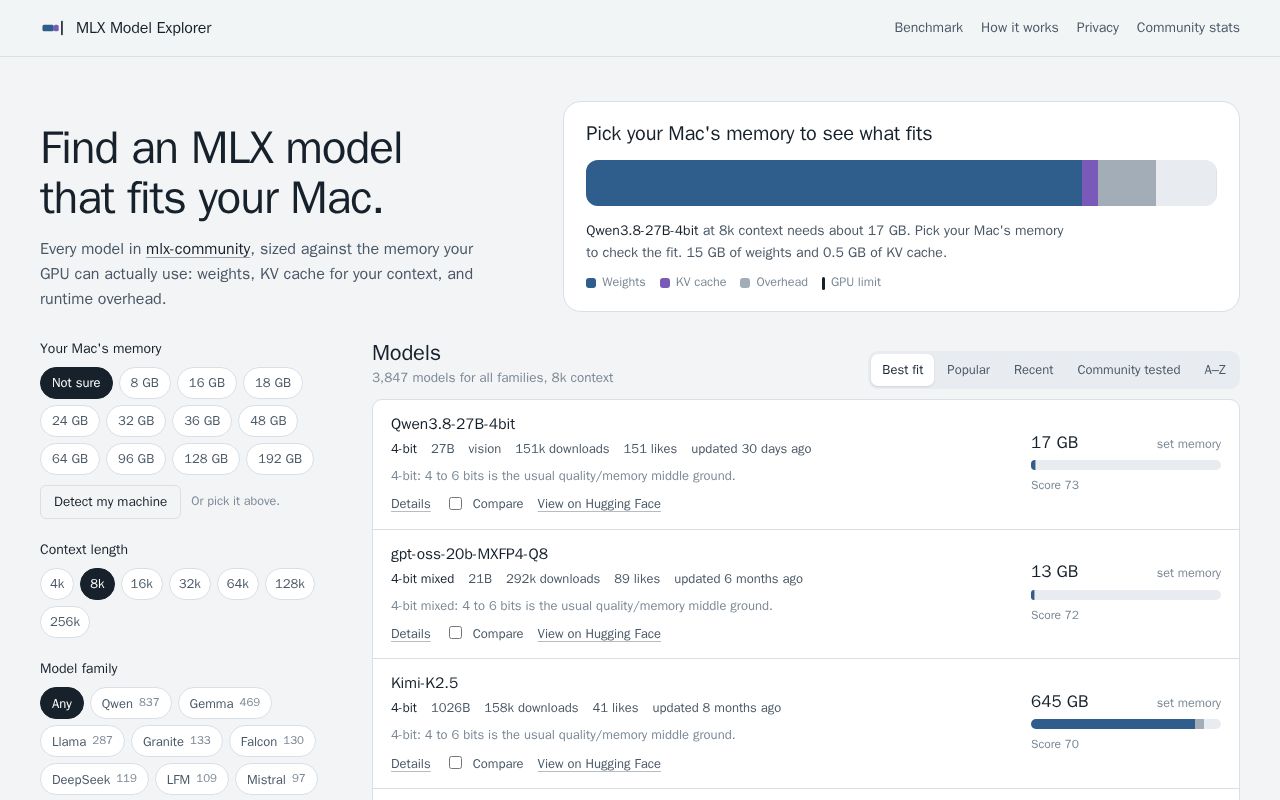1280x800 pixels.
Task: Set context length to 4k
Action: (57, 584)
